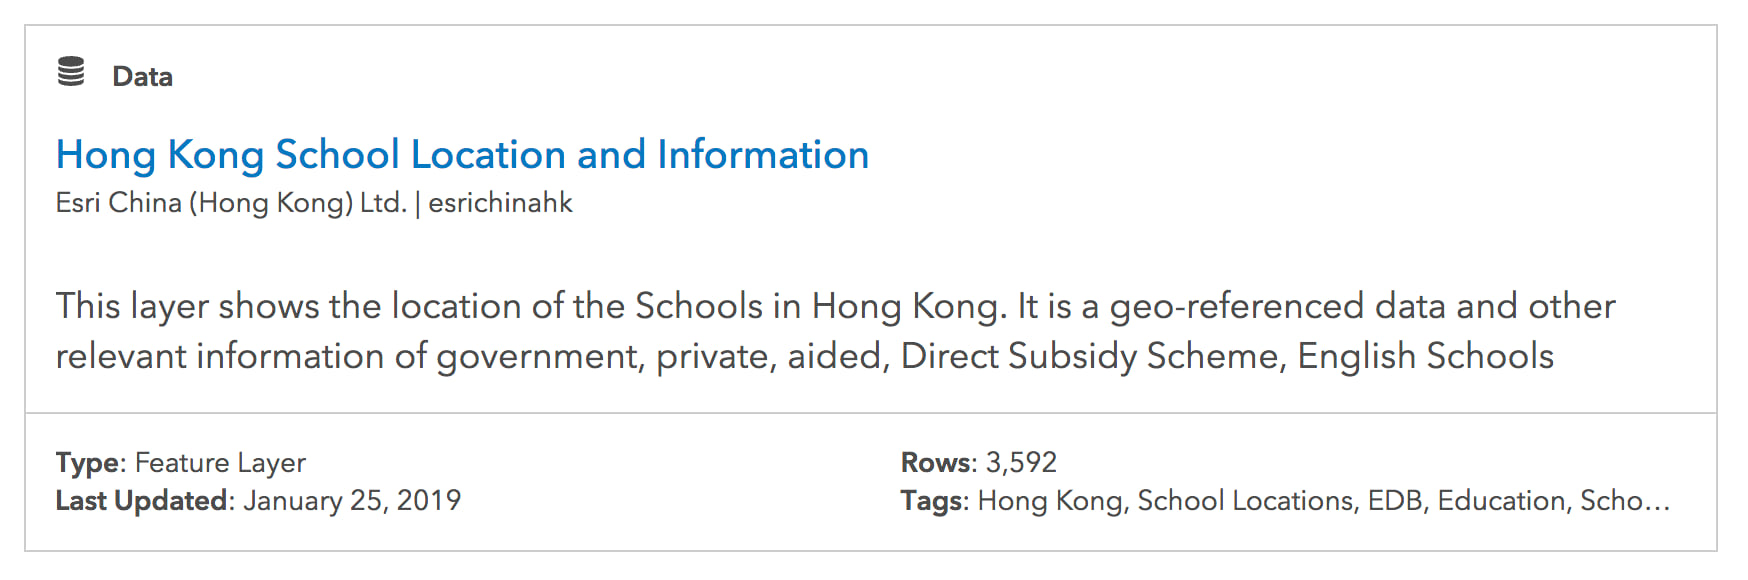Click the Data header label

point(143,75)
